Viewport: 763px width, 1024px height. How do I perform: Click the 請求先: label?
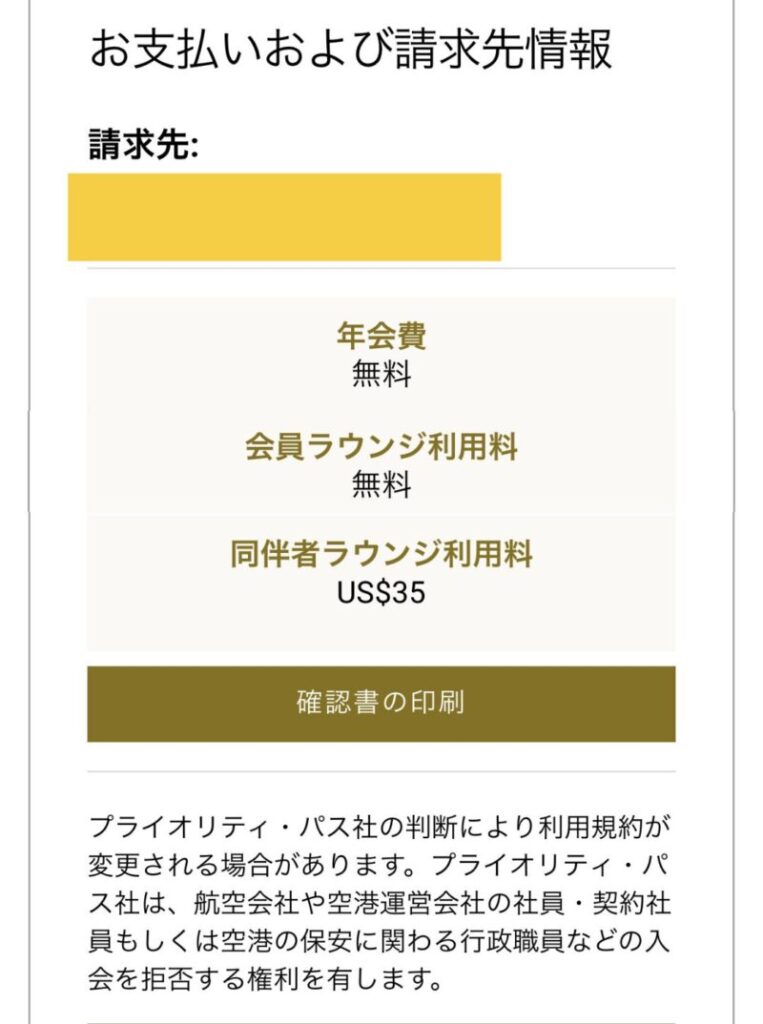144,146
